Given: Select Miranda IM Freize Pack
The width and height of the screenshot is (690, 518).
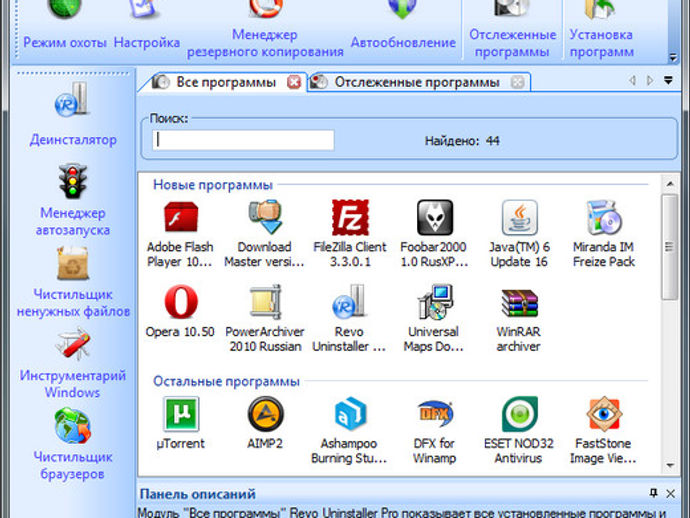Looking at the screenshot, I should (x=604, y=234).
